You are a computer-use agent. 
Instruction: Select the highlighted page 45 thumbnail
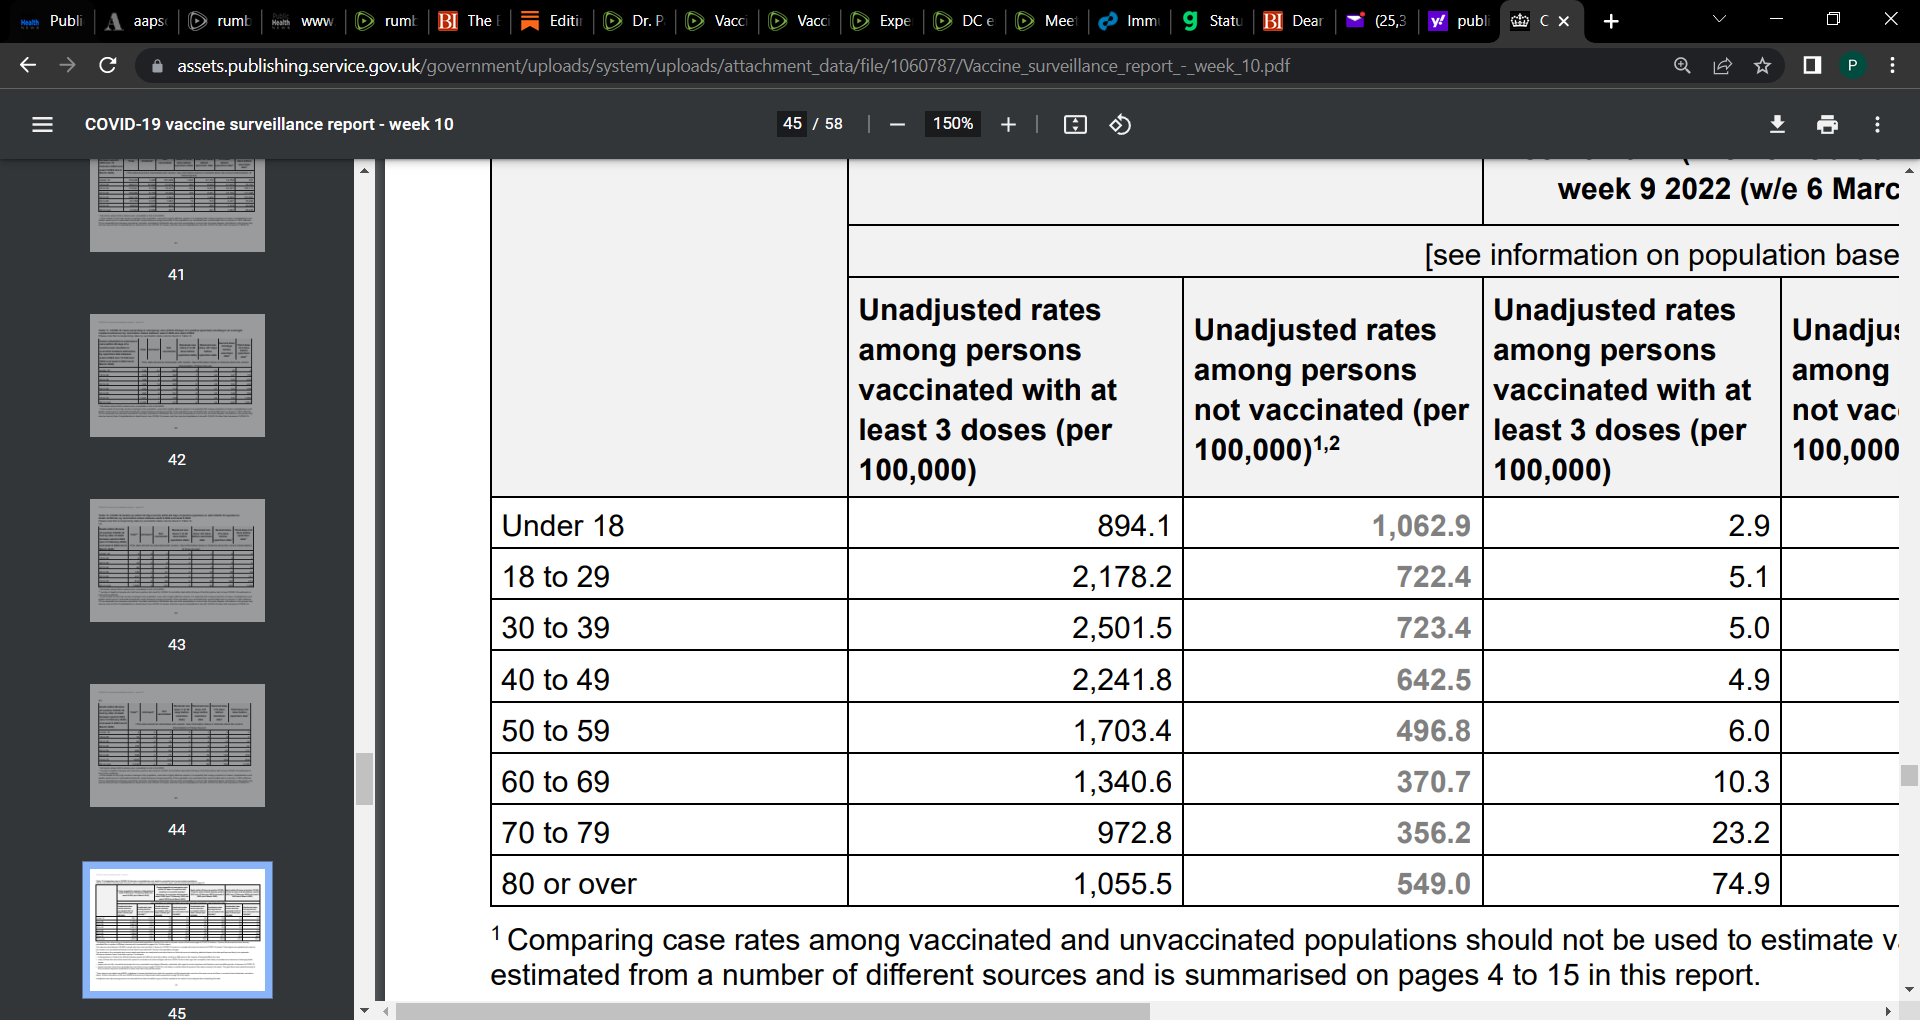tap(177, 930)
